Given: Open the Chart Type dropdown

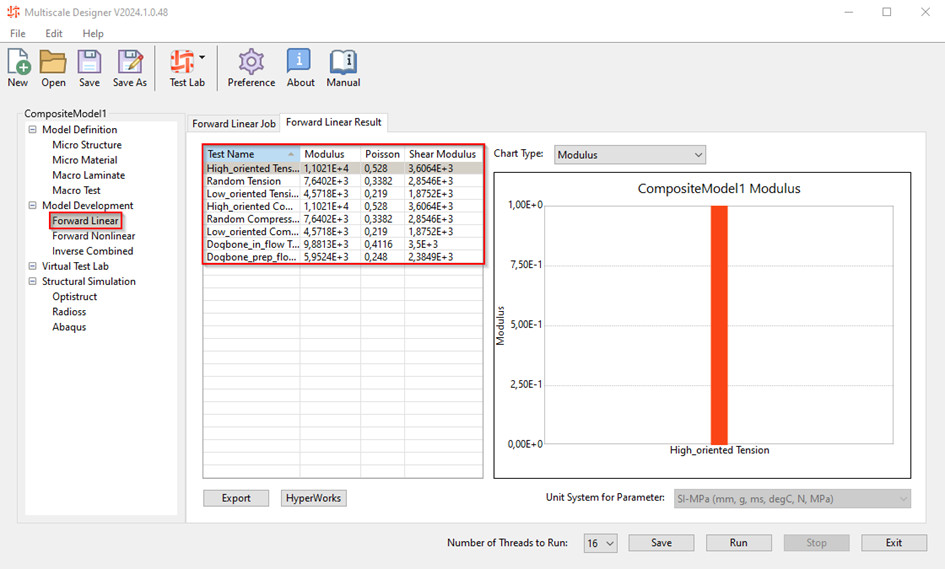Looking at the screenshot, I should click(x=629, y=155).
